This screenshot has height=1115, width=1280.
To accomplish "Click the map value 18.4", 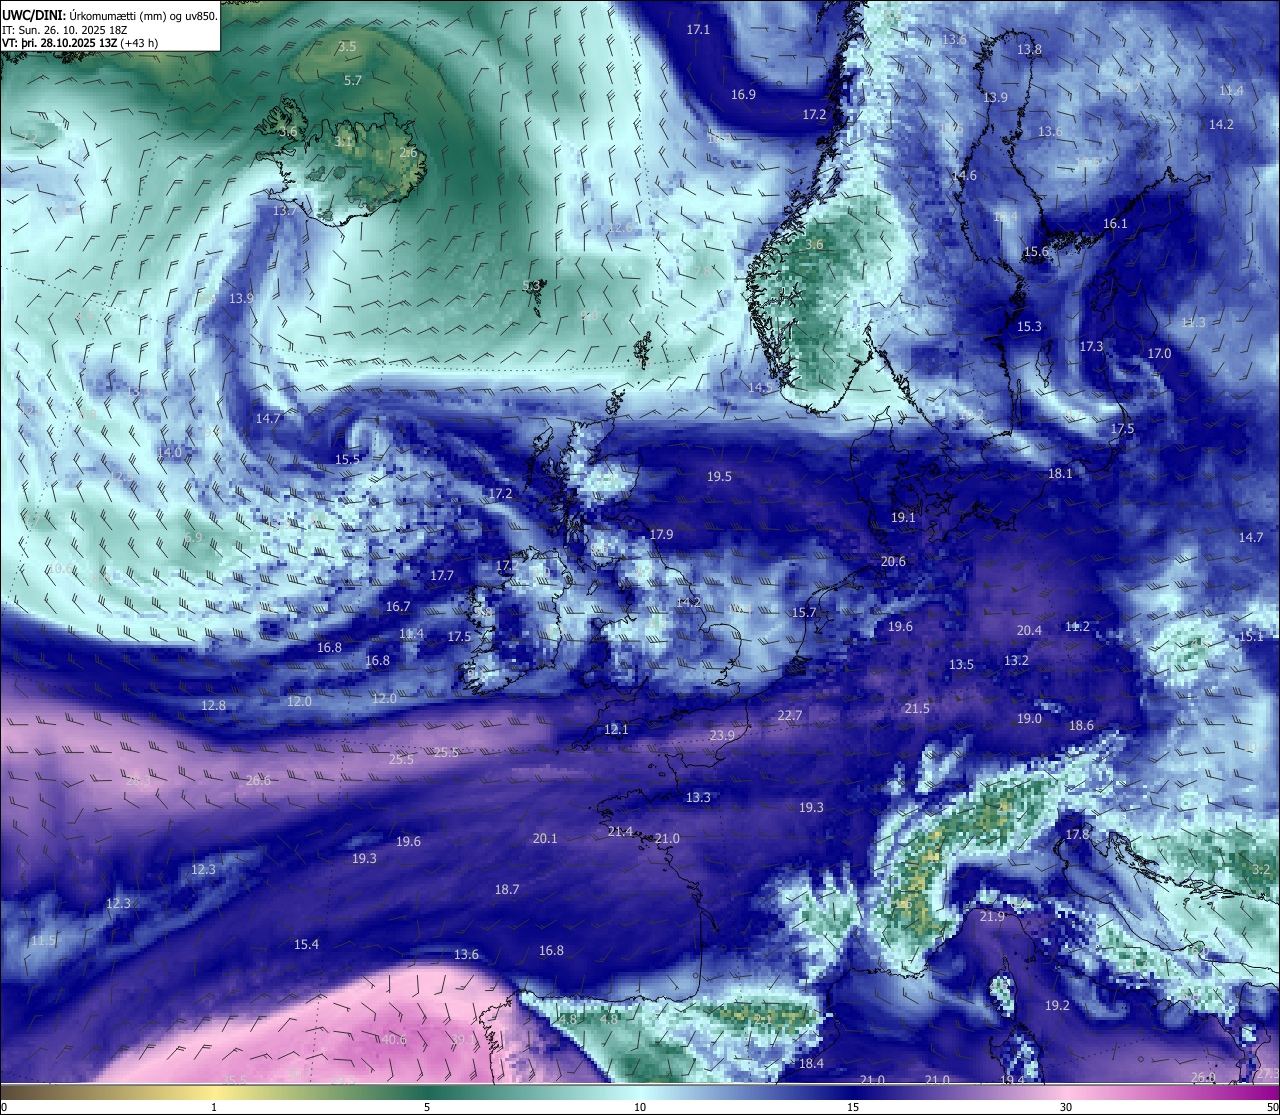I will click(811, 1063).
